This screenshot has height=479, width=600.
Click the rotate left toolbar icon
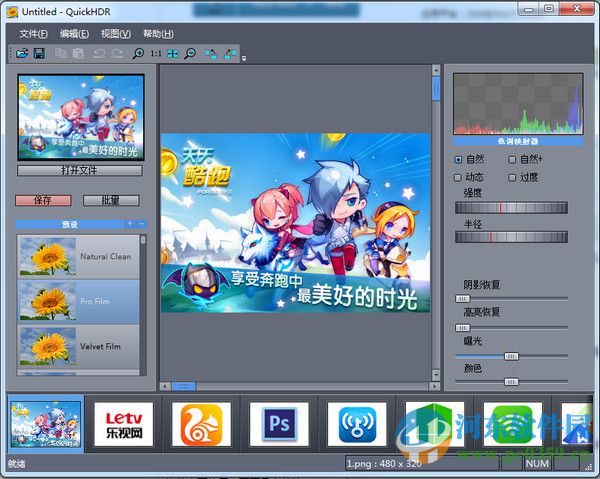pos(211,54)
